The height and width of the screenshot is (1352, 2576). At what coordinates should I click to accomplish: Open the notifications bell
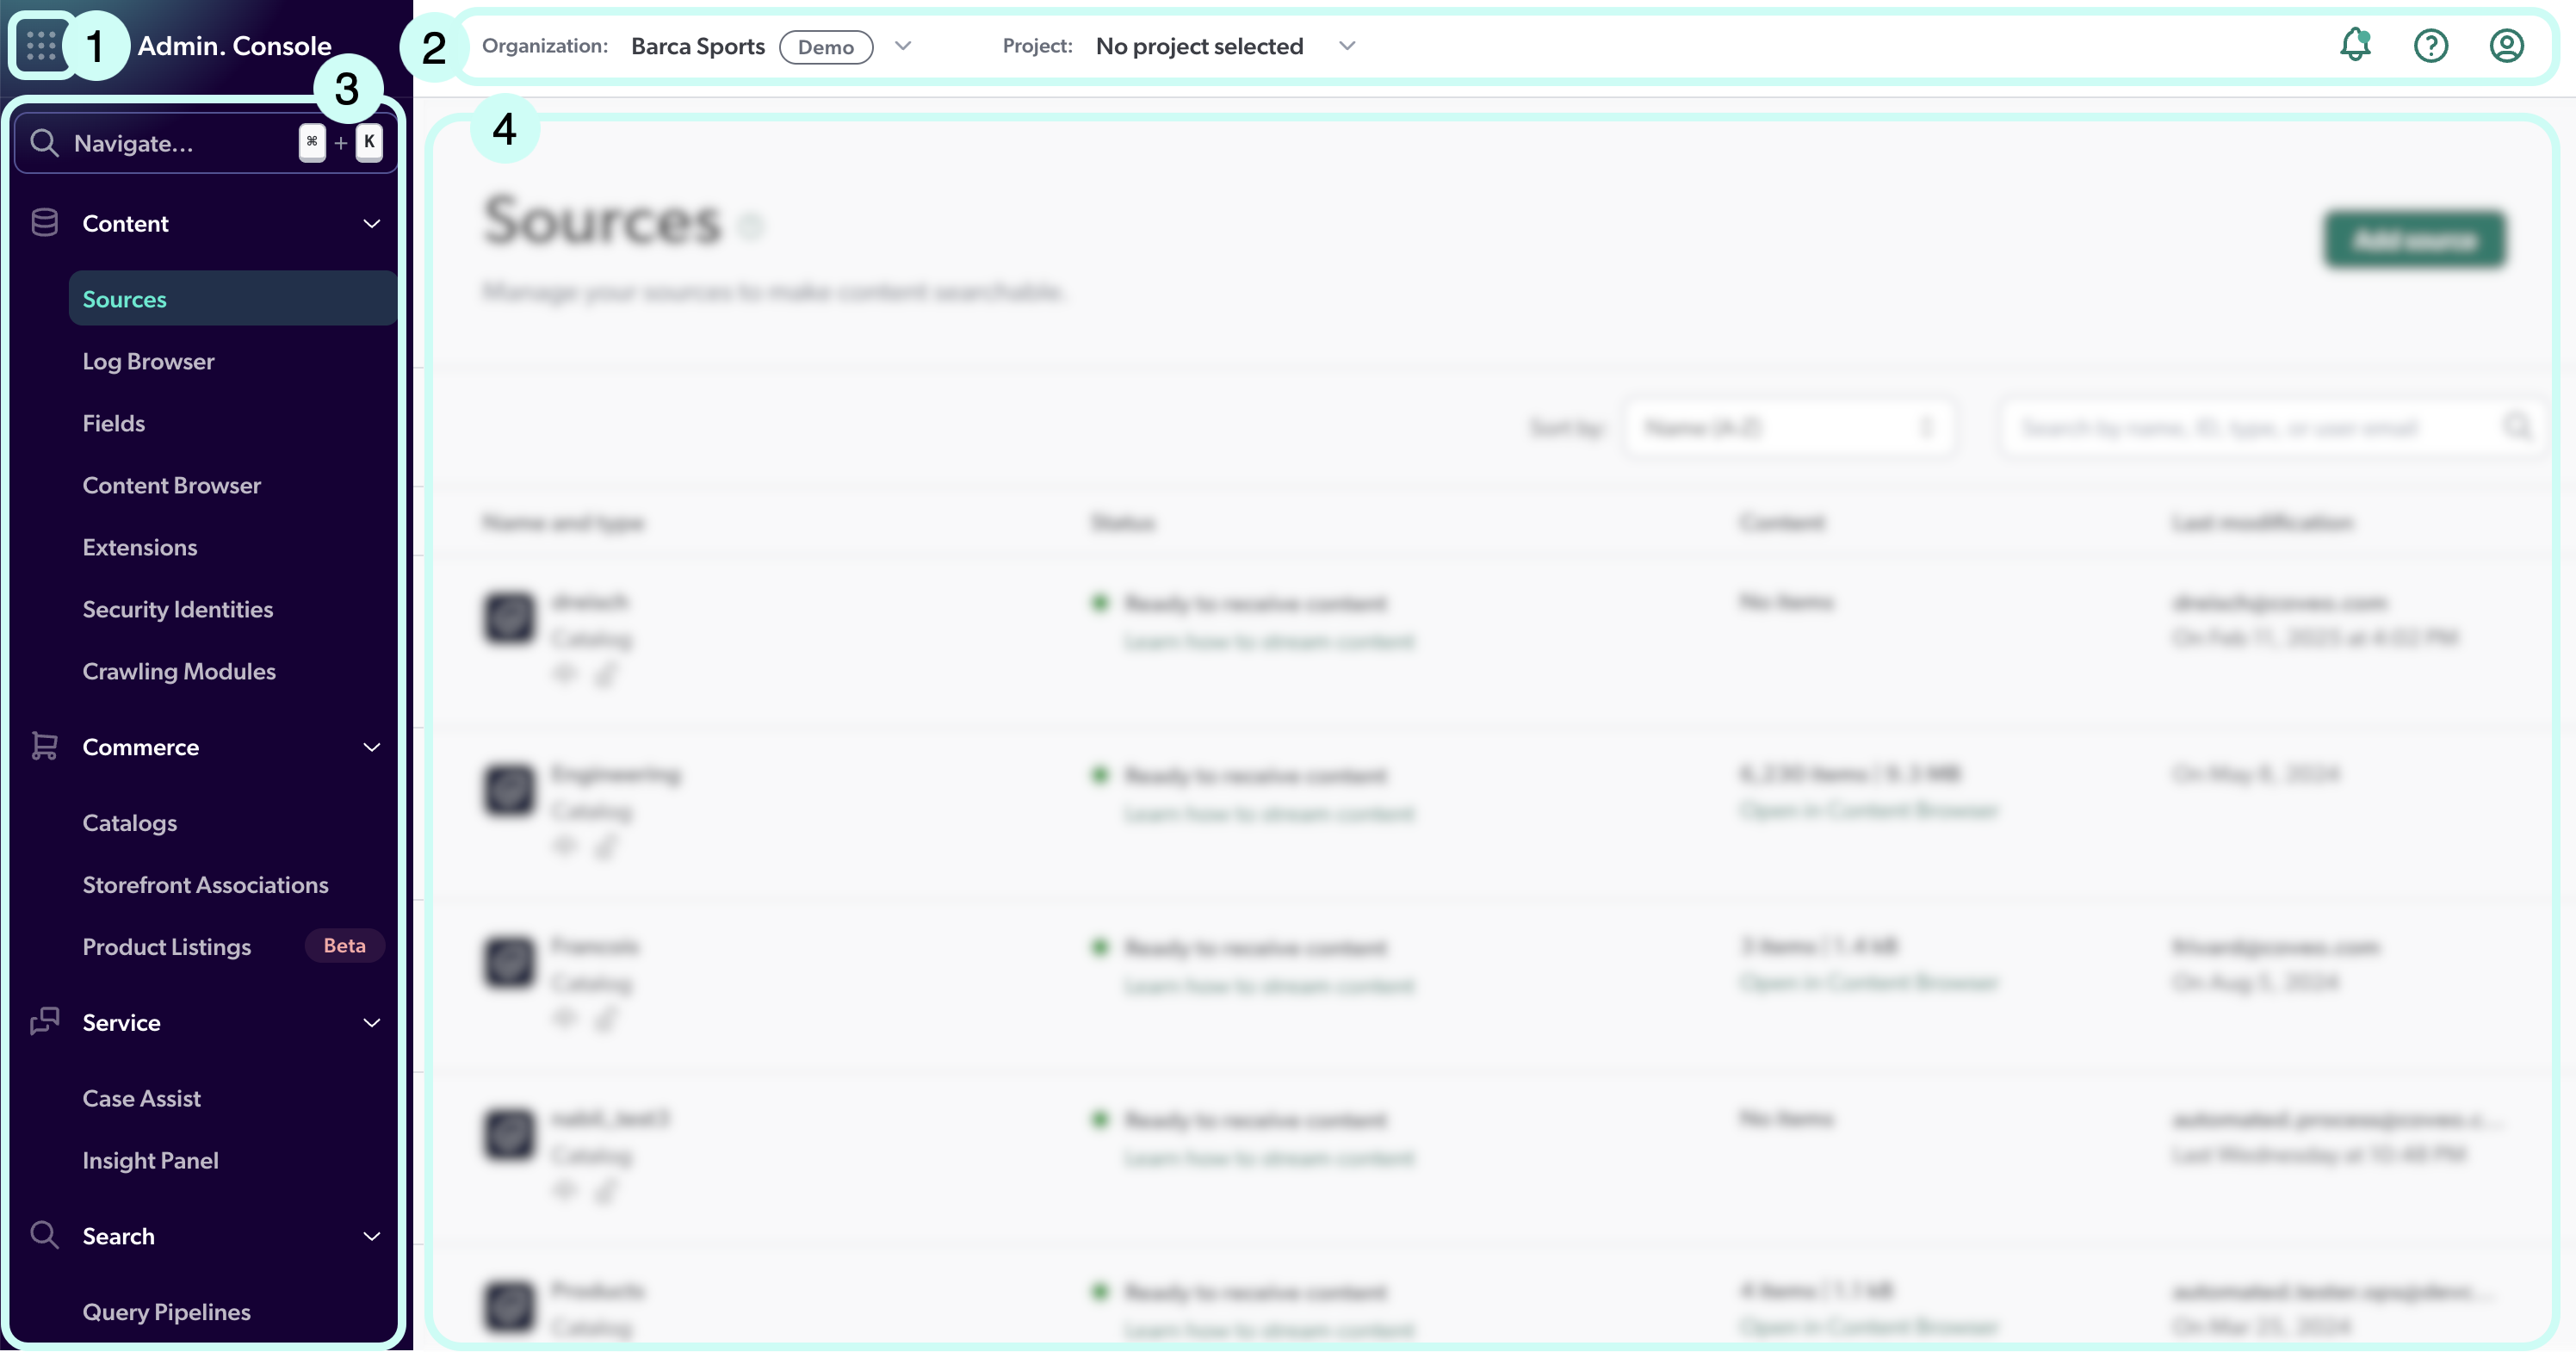click(x=2355, y=45)
